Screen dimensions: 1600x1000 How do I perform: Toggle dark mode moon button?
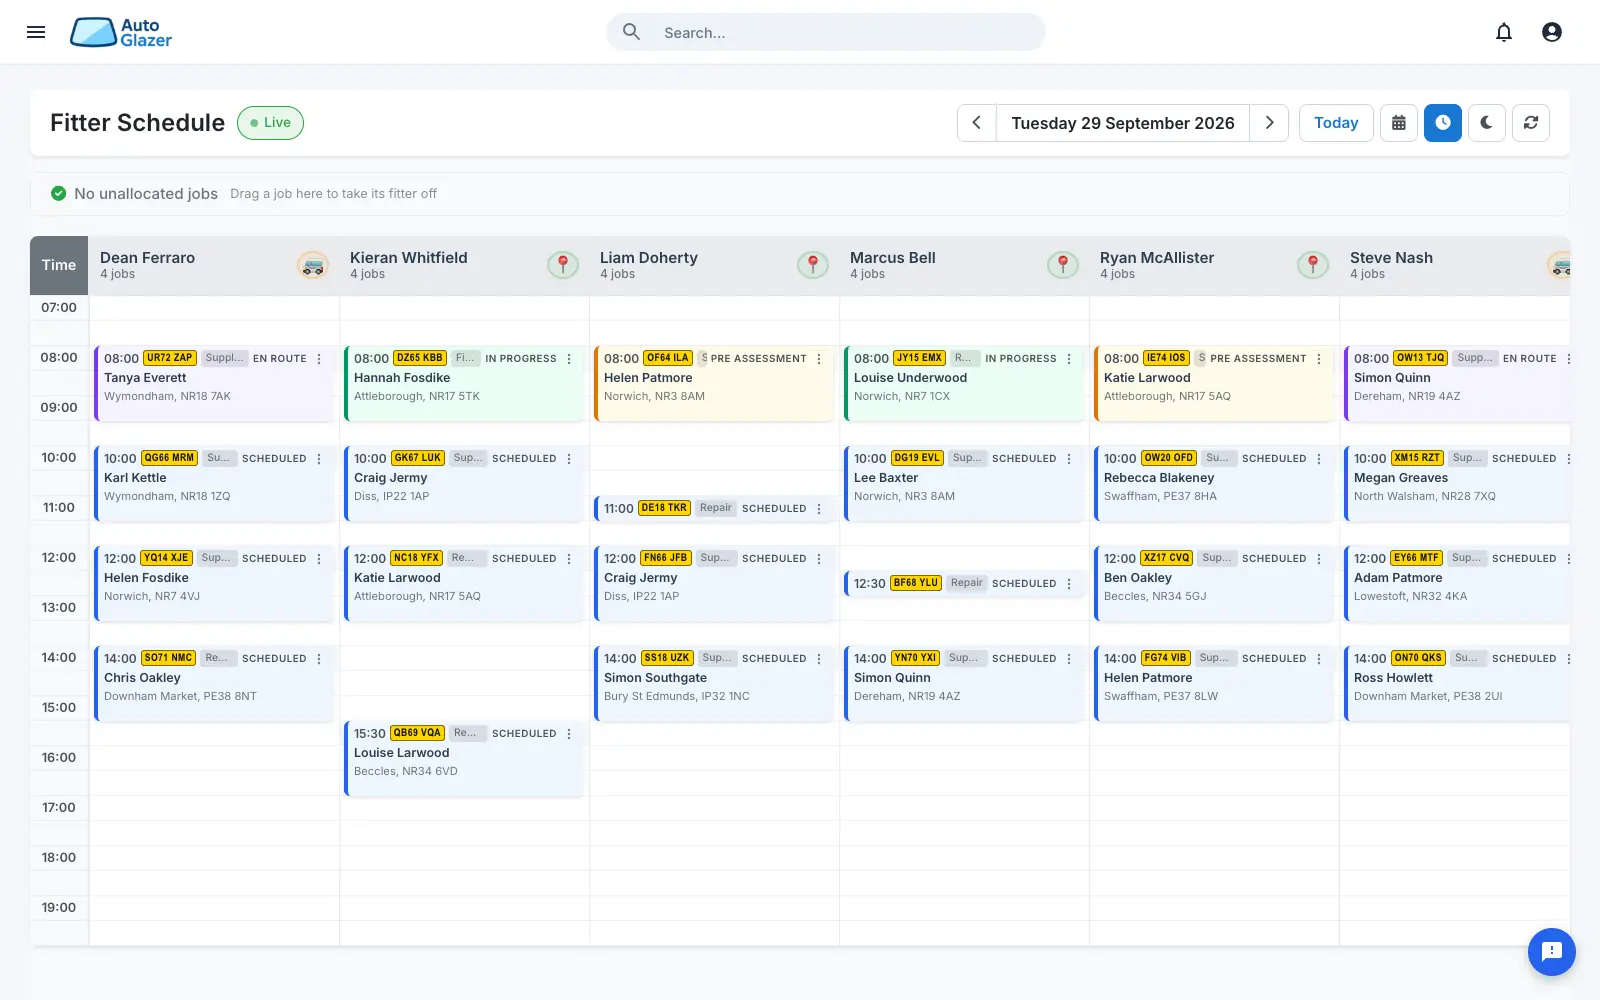(x=1487, y=123)
